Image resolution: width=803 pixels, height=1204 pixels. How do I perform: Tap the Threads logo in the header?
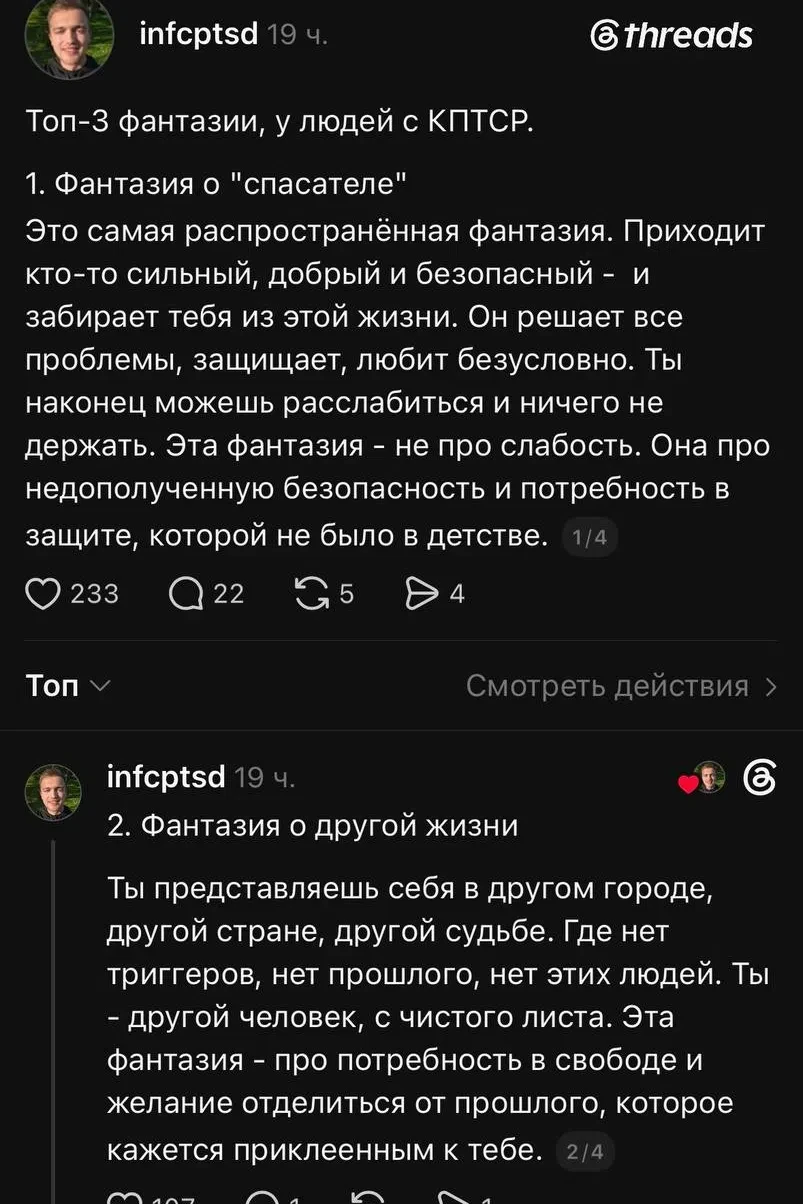click(671, 36)
